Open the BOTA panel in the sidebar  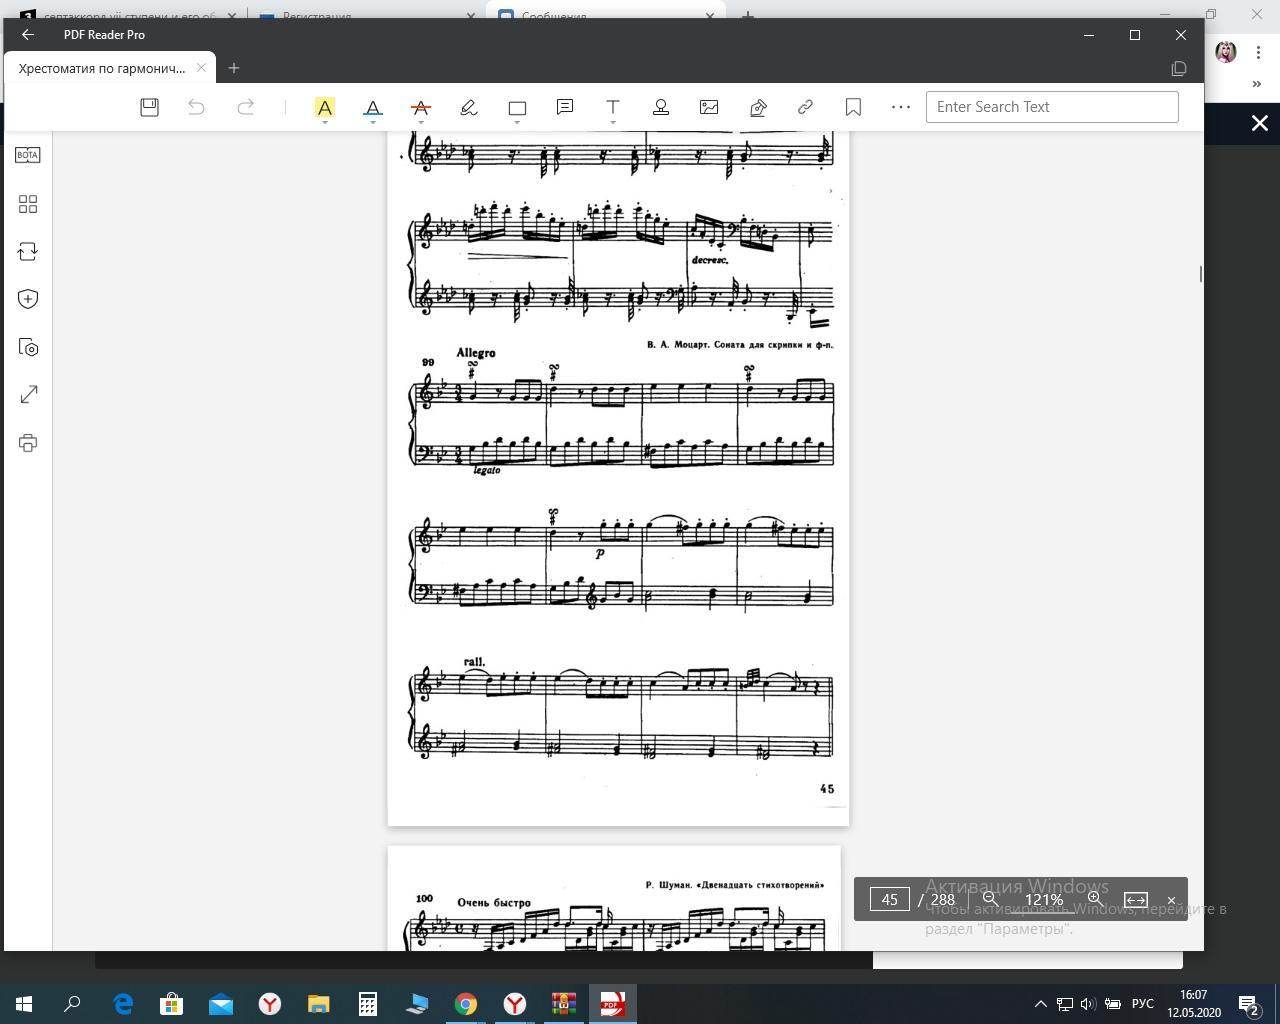click(28, 155)
